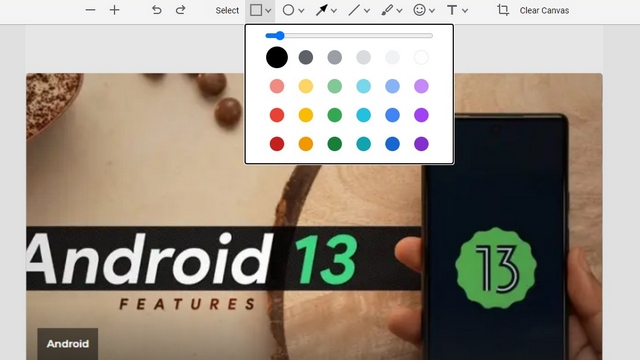Pick the dark orange color swatch
Image resolution: width=640 pixels, height=360 pixels.
(x=306, y=144)
